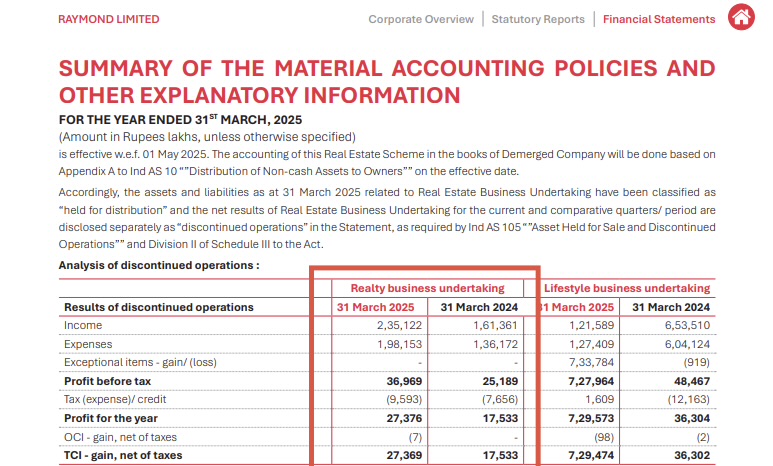Select the Expenses row label
Viewport: 773px width, 466px height.
tap(89, 344)
